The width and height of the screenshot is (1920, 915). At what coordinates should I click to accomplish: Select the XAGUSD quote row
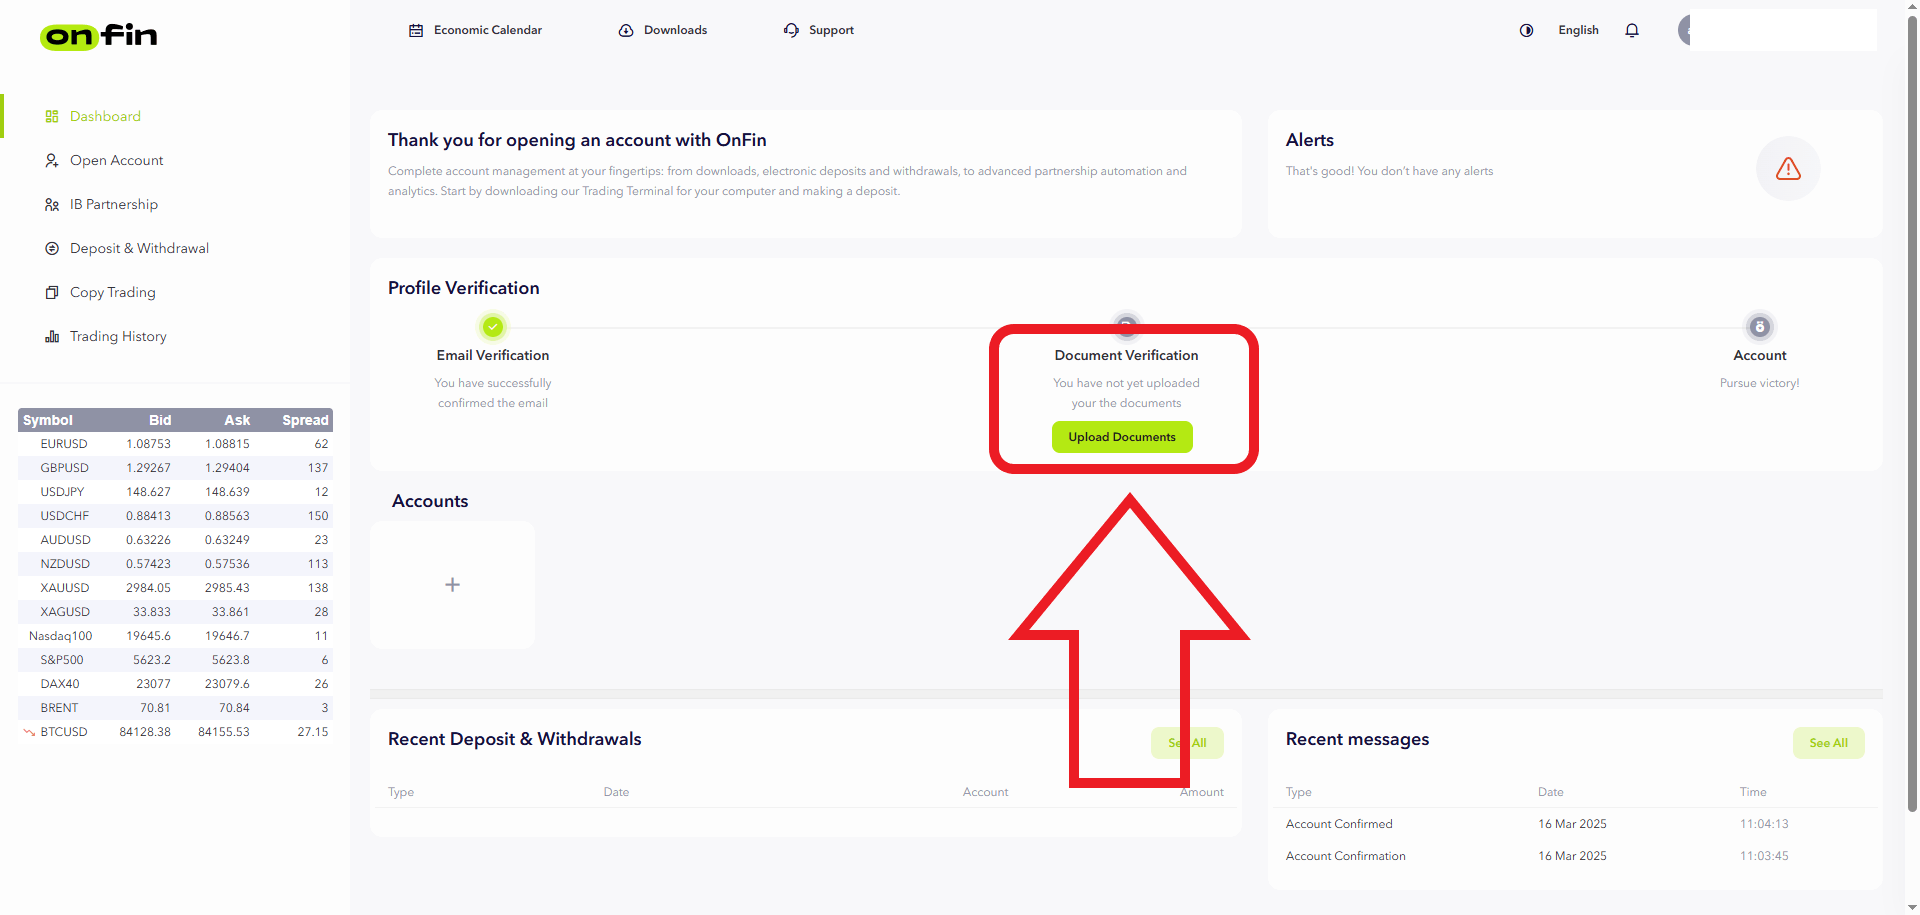175,612
